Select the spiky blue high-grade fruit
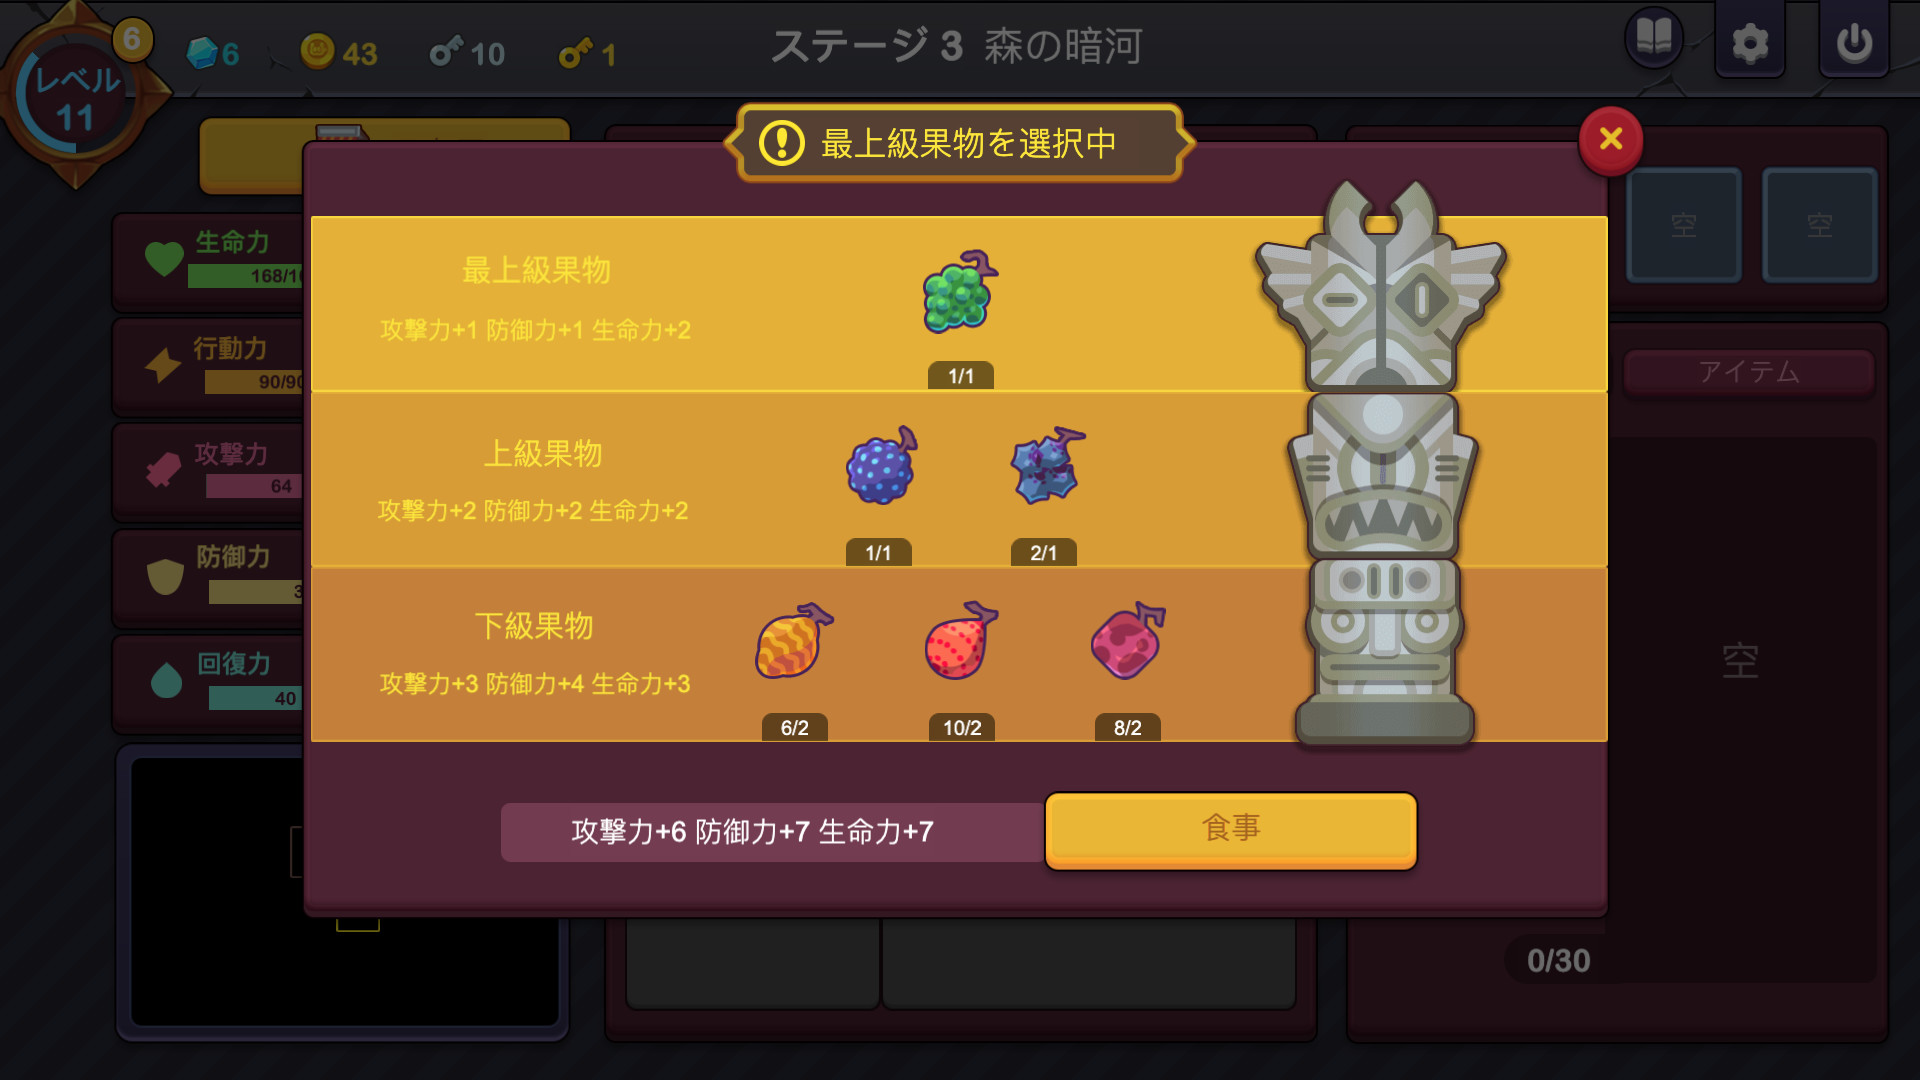 [1046, 466]
